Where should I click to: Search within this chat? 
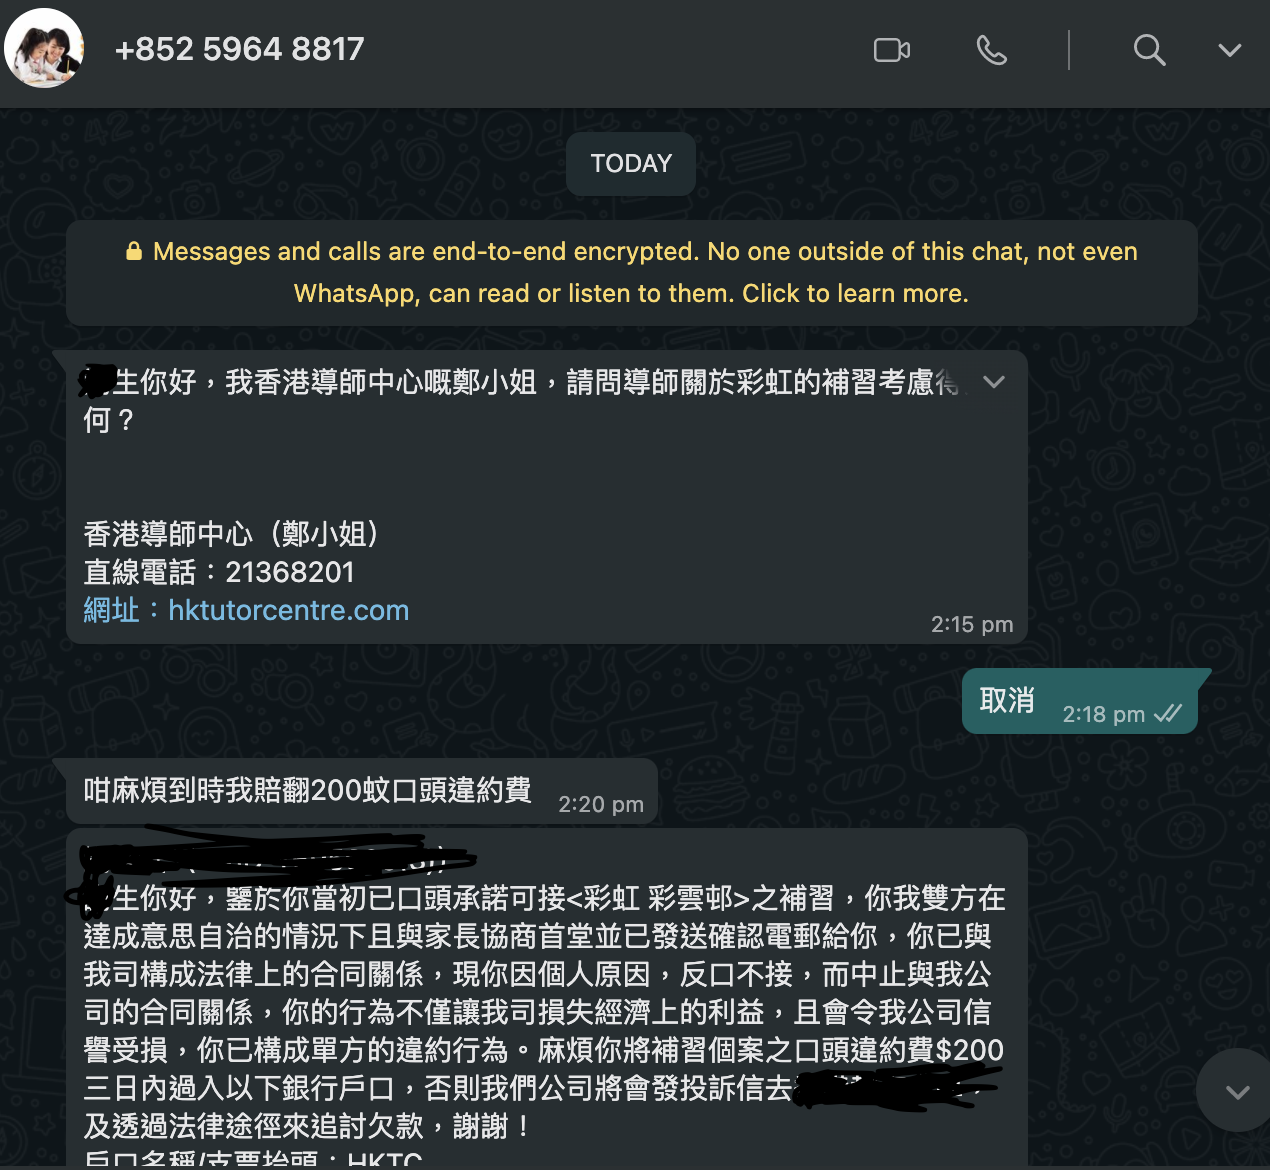coord(1149,50)
